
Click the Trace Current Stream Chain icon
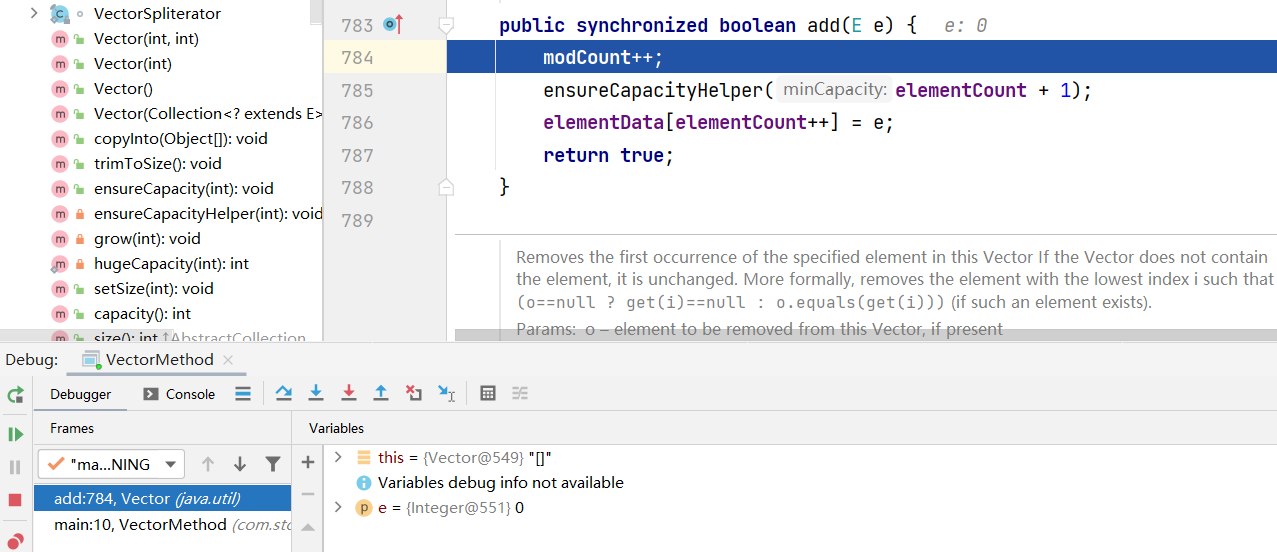pos(520,394)
